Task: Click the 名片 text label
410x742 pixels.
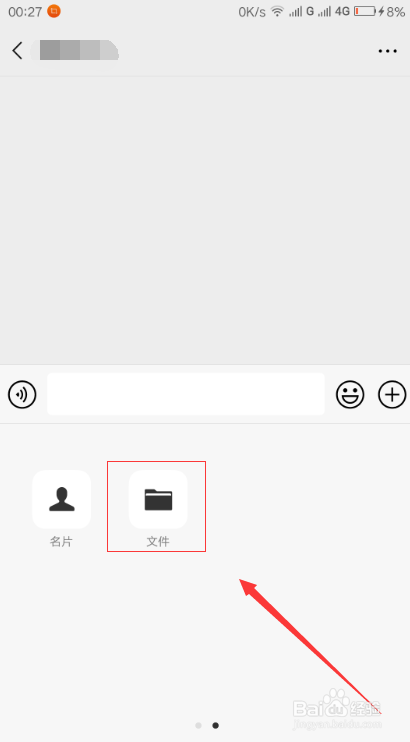Action: (61, 542)
